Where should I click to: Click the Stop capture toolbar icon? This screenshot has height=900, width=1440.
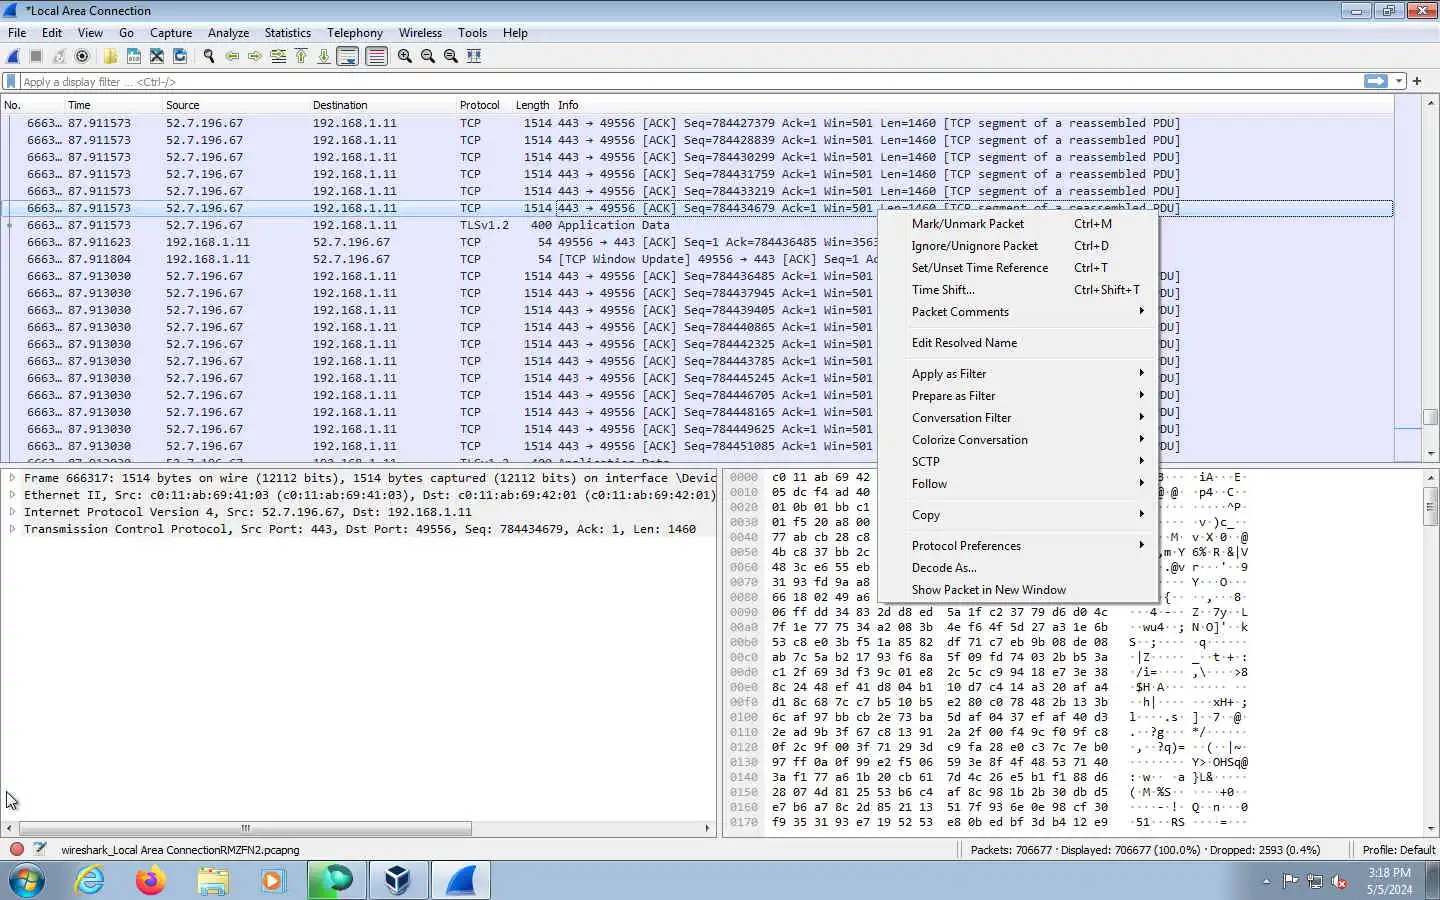pyautogui.click(x=36, y=56)
